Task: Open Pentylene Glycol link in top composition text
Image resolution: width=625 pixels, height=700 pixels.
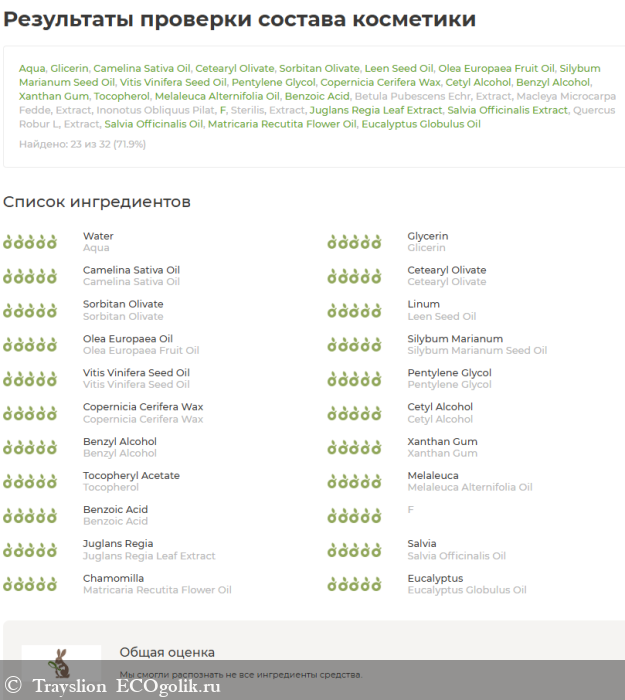Action: point(273,82)
